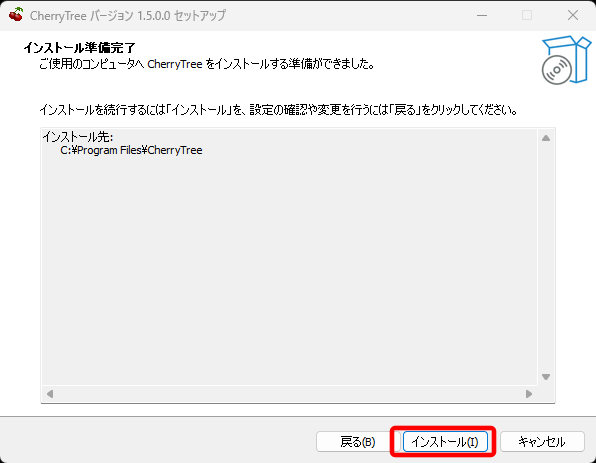The height and width of the screenshot is (463, 596).
Task: Click the インストール先: label in summary
Action: (78, 136)
